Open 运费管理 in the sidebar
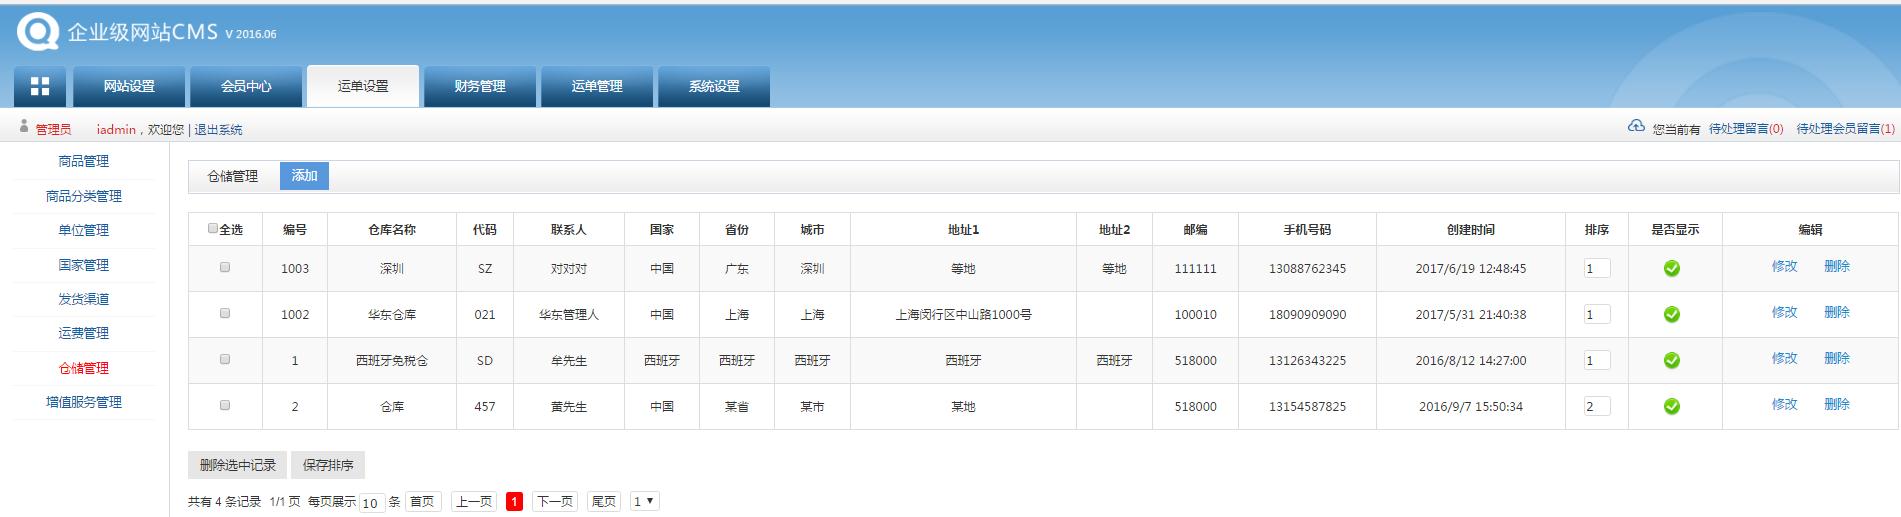Viewport: 1901px width, 517px height. tap(83, 334)
